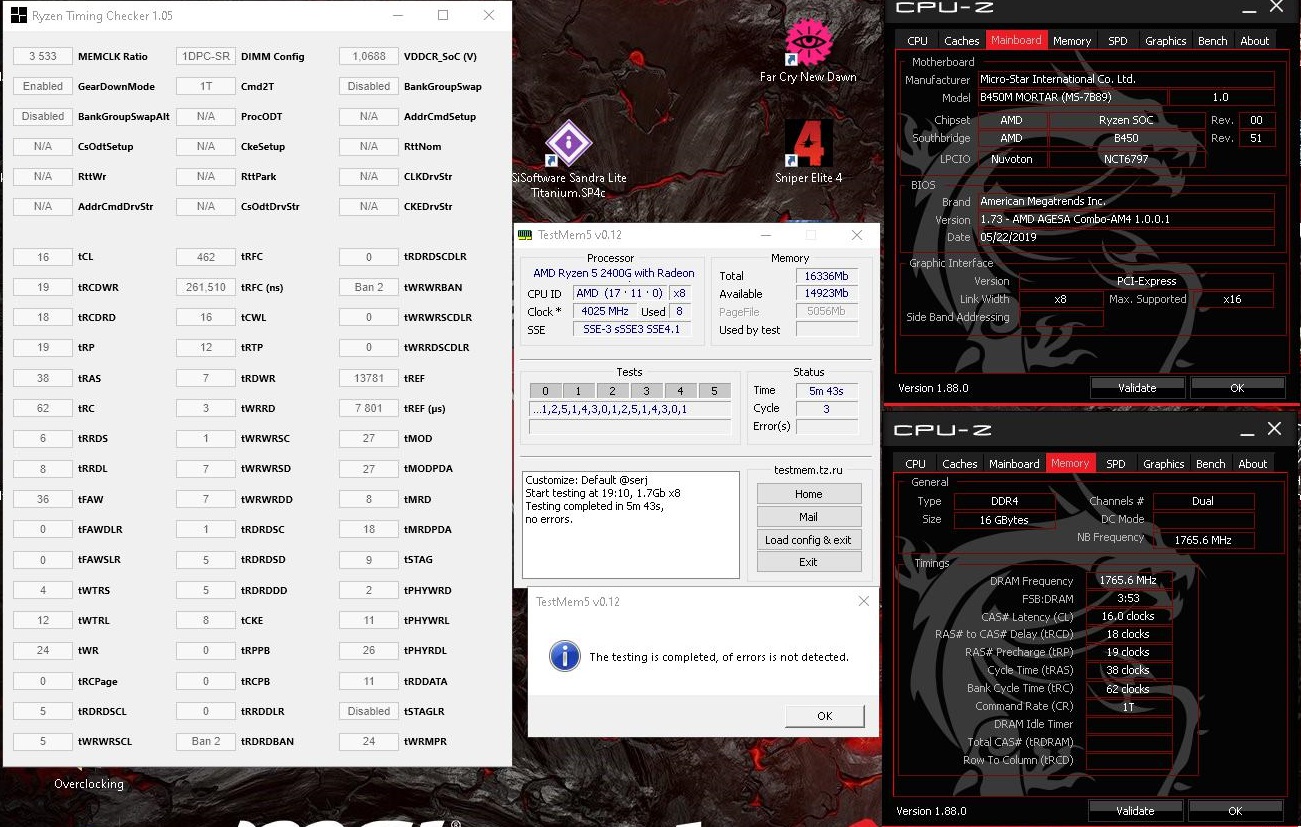Click tRDRDBAN field showing Ban 2

click(x=205, y=741)
